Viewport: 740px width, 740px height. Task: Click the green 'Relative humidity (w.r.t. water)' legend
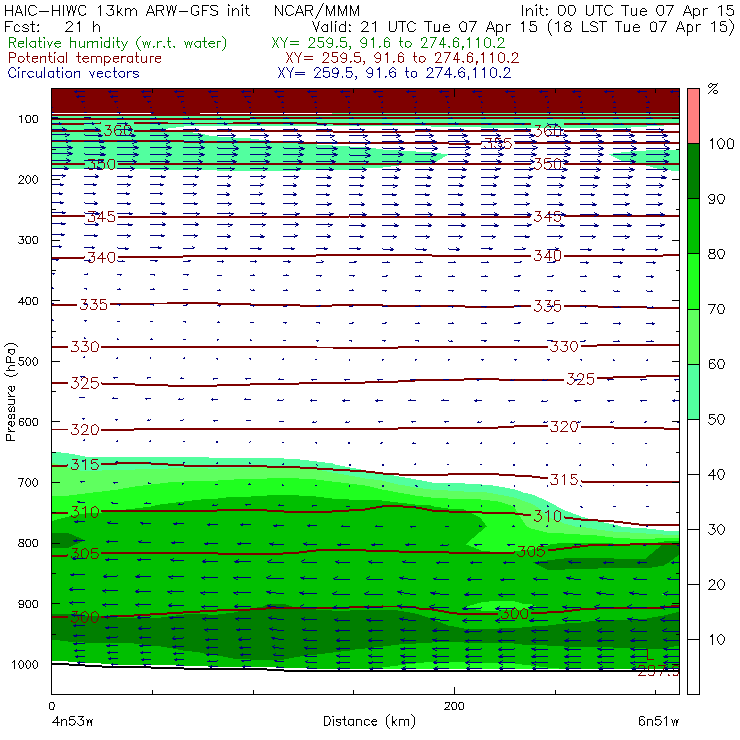[x=118, y=43]
